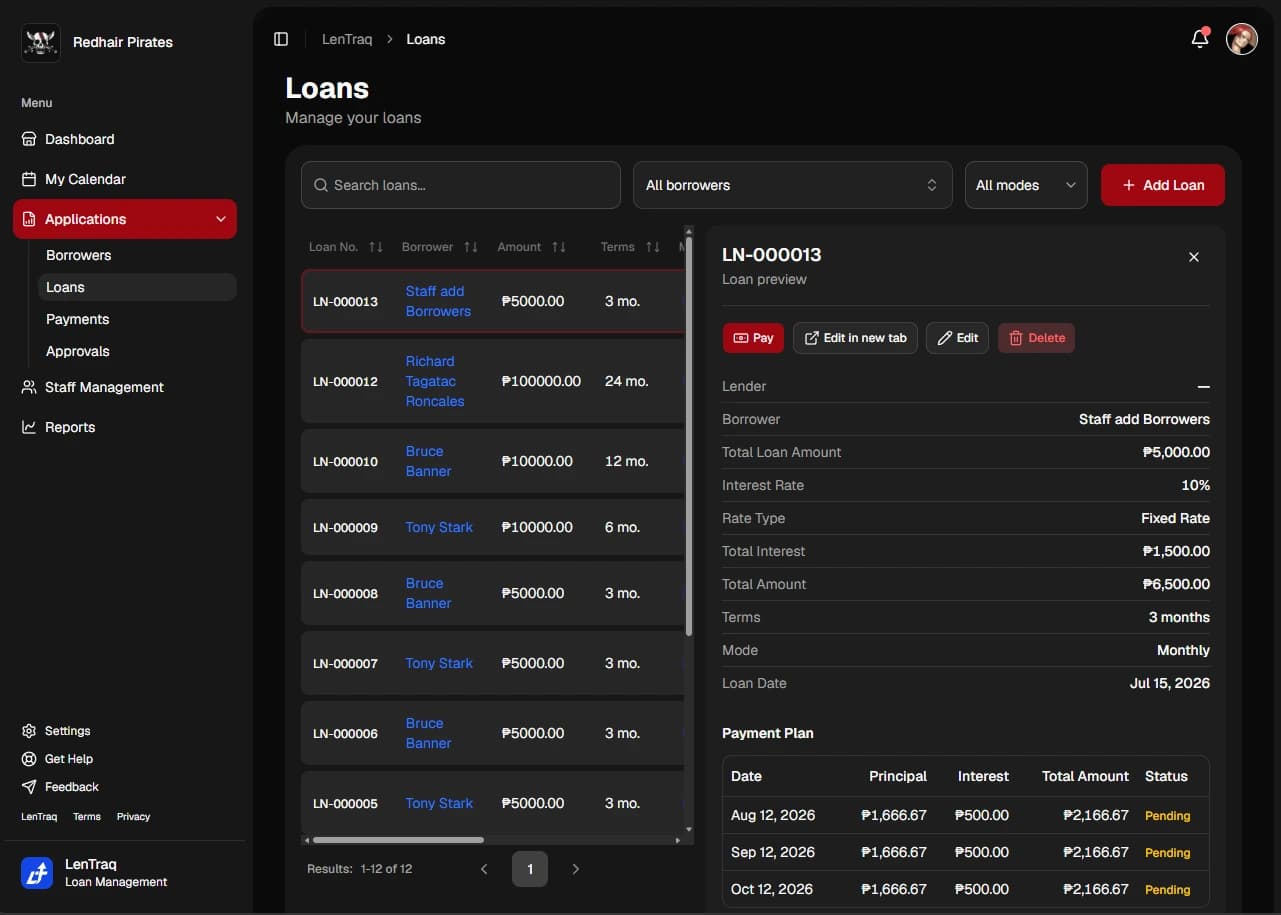
Task: Open the user avatar profile menu
Action: (1242, 39)
